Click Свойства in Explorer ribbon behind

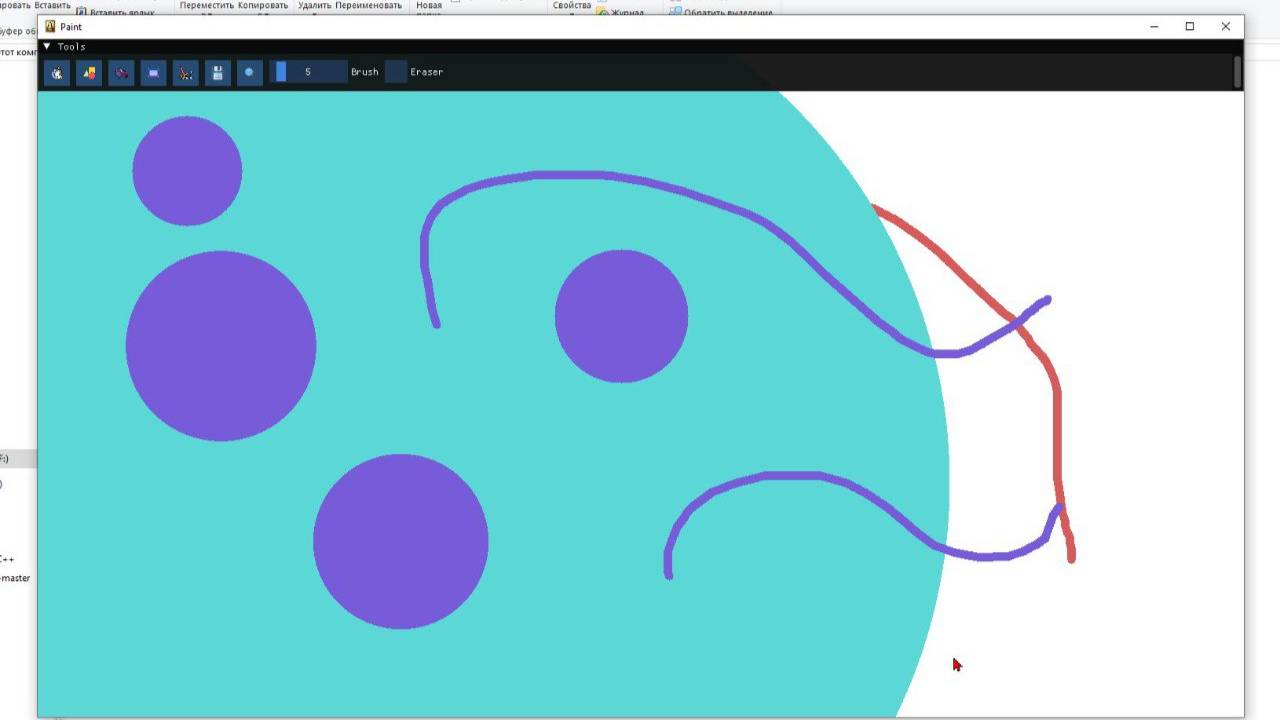572,5
